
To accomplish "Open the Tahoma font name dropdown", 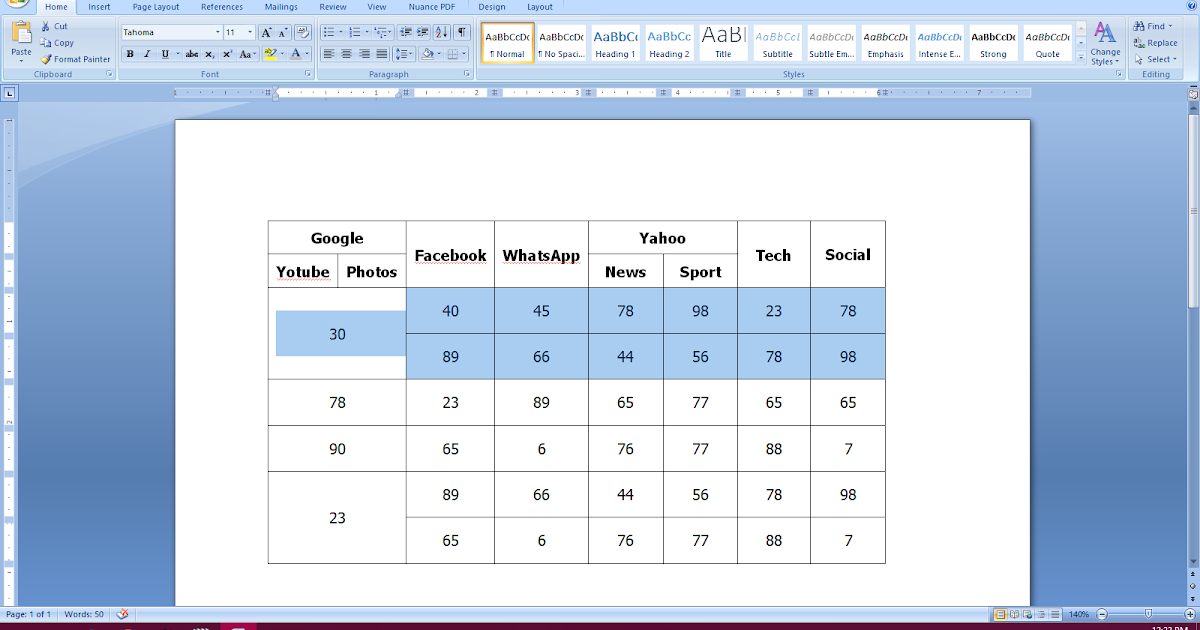I will [217, 33].
